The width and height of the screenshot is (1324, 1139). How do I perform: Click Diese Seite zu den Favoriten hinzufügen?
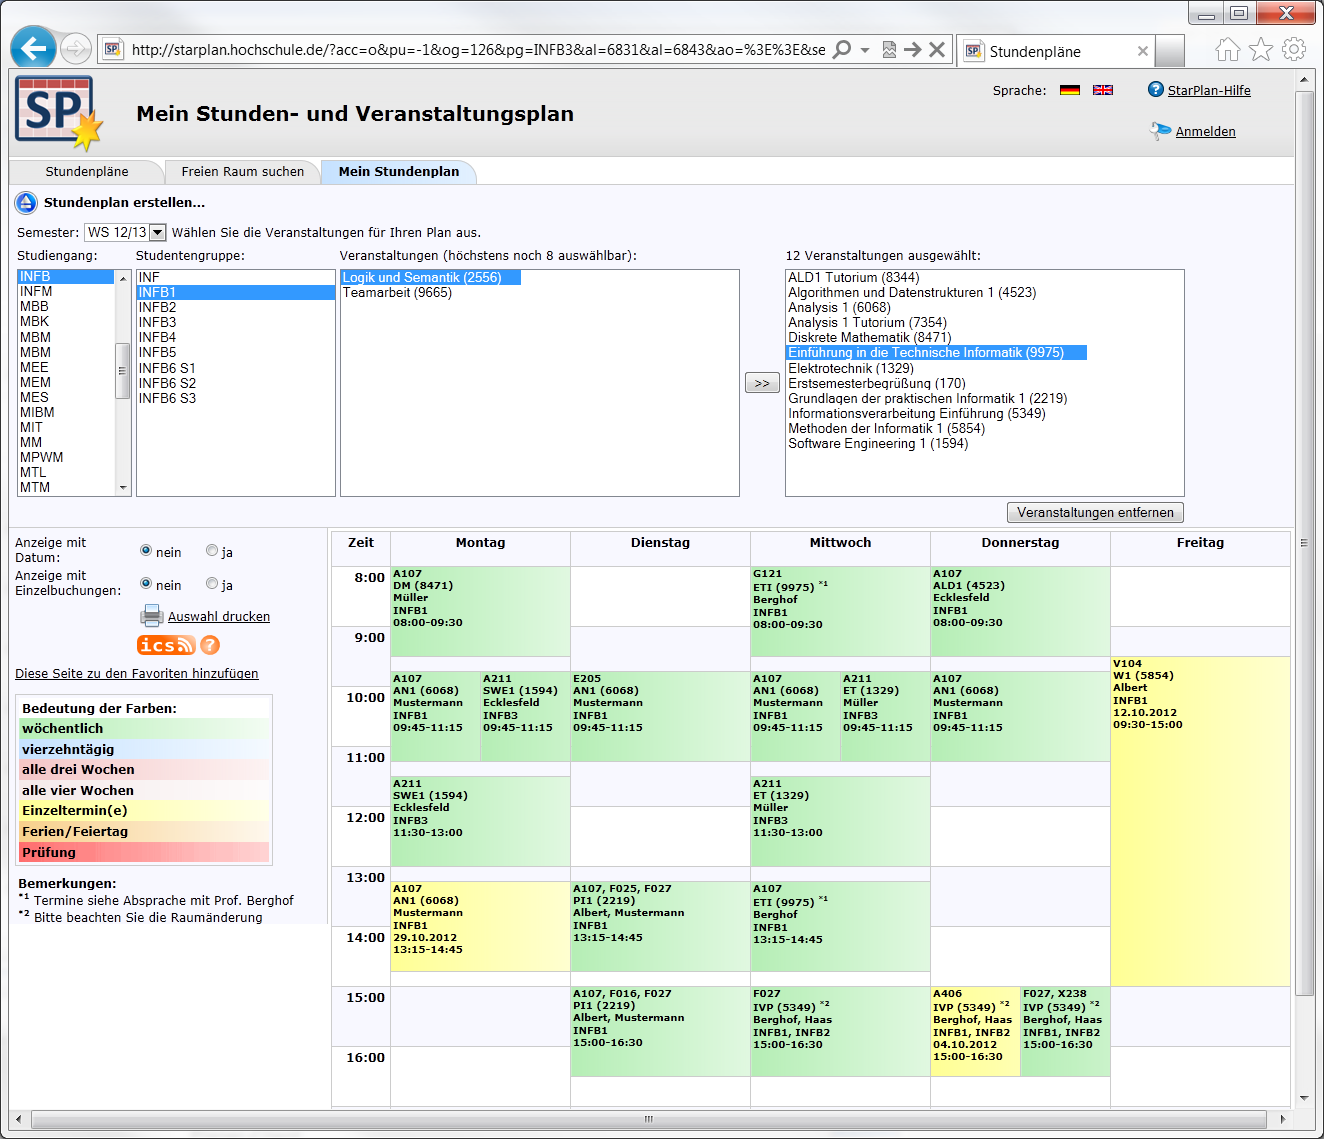137,674
